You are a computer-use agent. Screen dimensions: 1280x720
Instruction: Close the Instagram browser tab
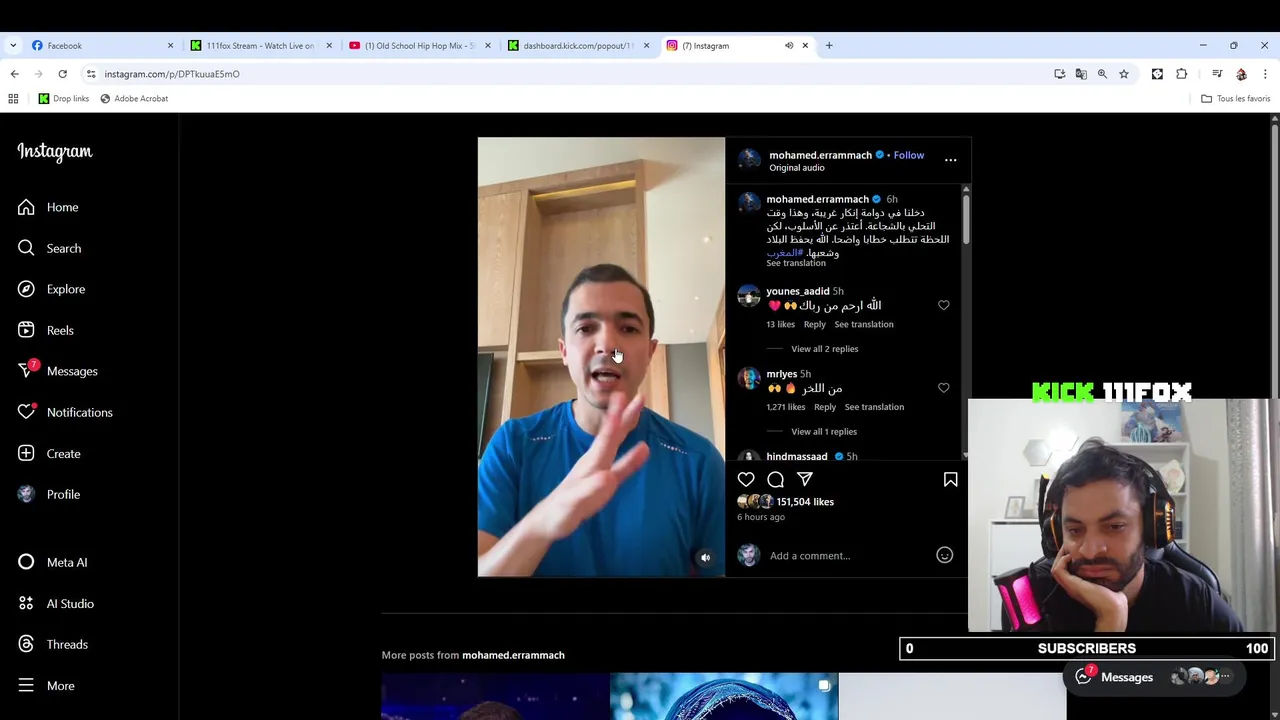(805, 45)
